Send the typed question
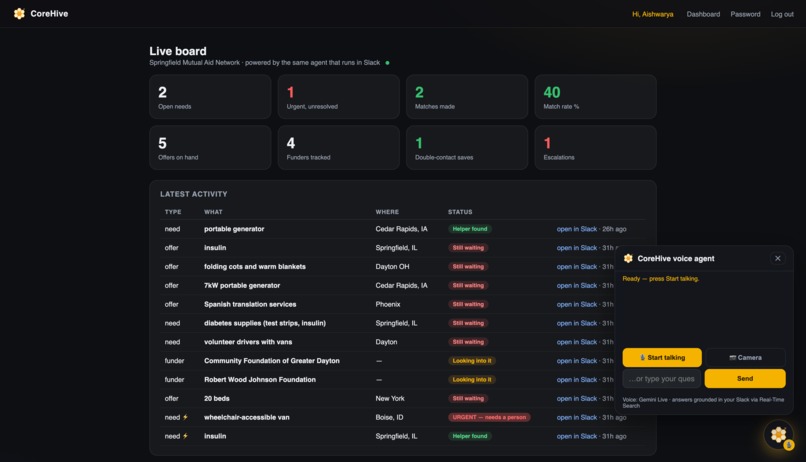 745,379
